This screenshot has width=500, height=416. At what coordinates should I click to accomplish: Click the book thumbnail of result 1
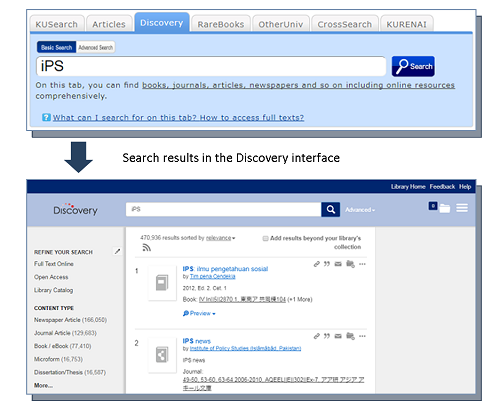pos(162,283)
